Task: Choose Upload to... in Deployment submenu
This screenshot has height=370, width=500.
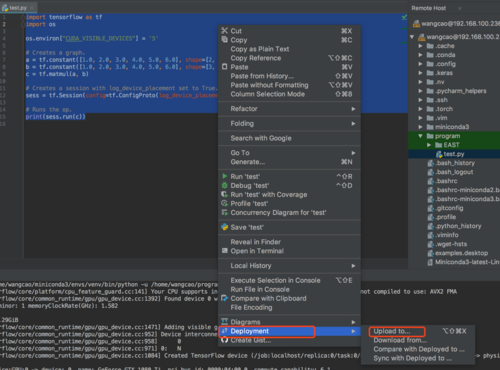Action: click(x=418, y=331)
